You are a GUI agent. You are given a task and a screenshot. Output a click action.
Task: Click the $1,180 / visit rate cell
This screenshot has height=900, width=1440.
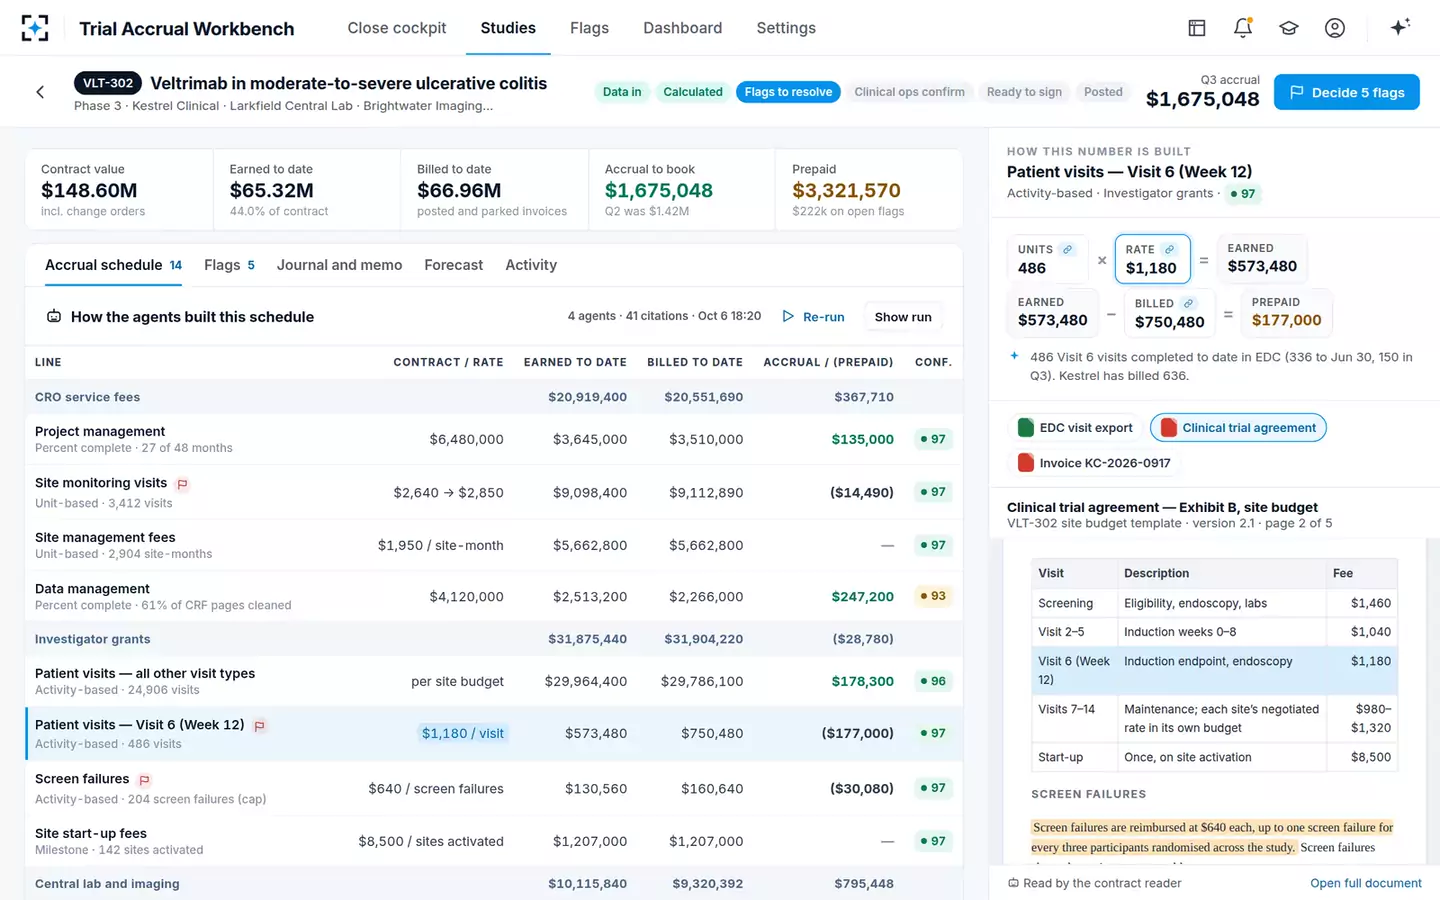[x=463, y=733]
